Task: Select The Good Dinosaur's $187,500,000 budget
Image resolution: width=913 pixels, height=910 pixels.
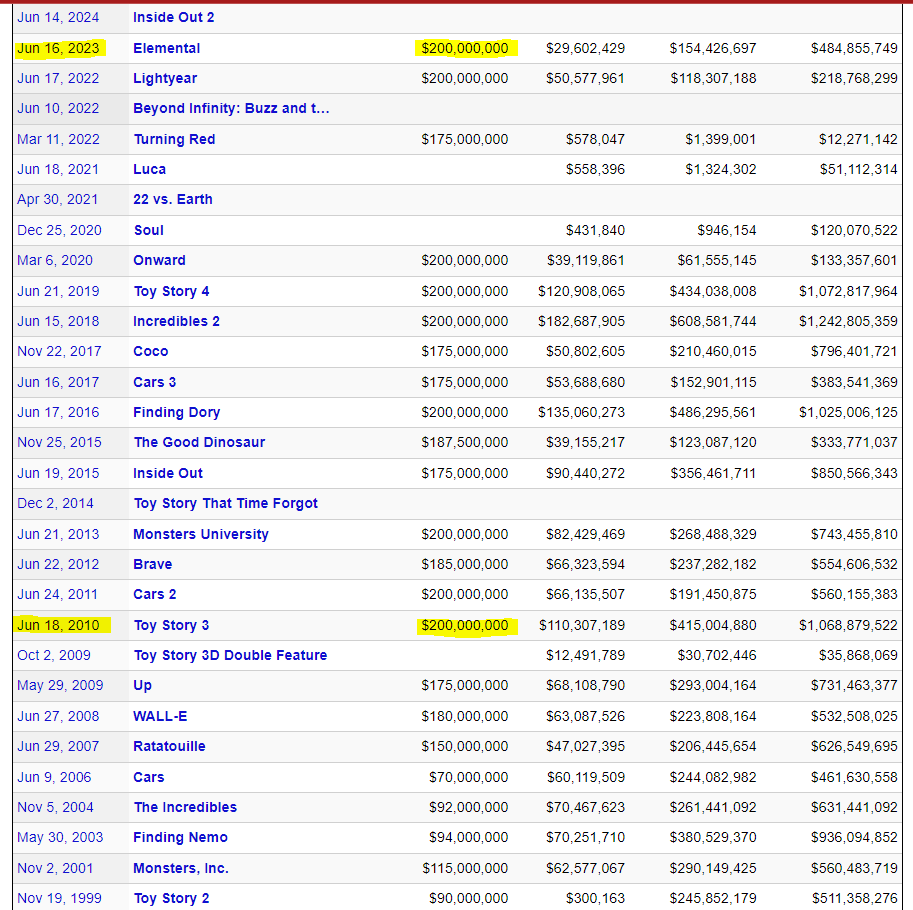Action: click(x=465, y=442)
